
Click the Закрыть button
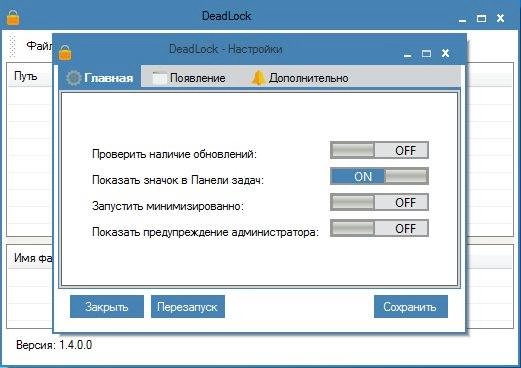[107, 307]
